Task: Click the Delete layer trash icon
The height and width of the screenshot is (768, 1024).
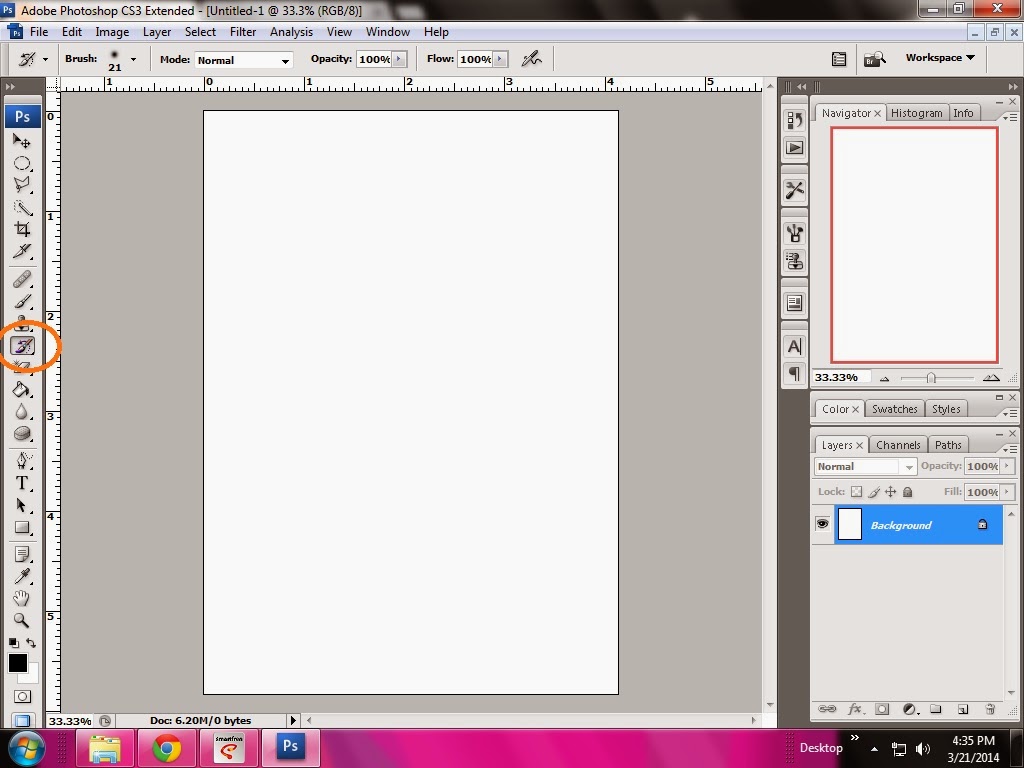Action: (x=989, y=709)
